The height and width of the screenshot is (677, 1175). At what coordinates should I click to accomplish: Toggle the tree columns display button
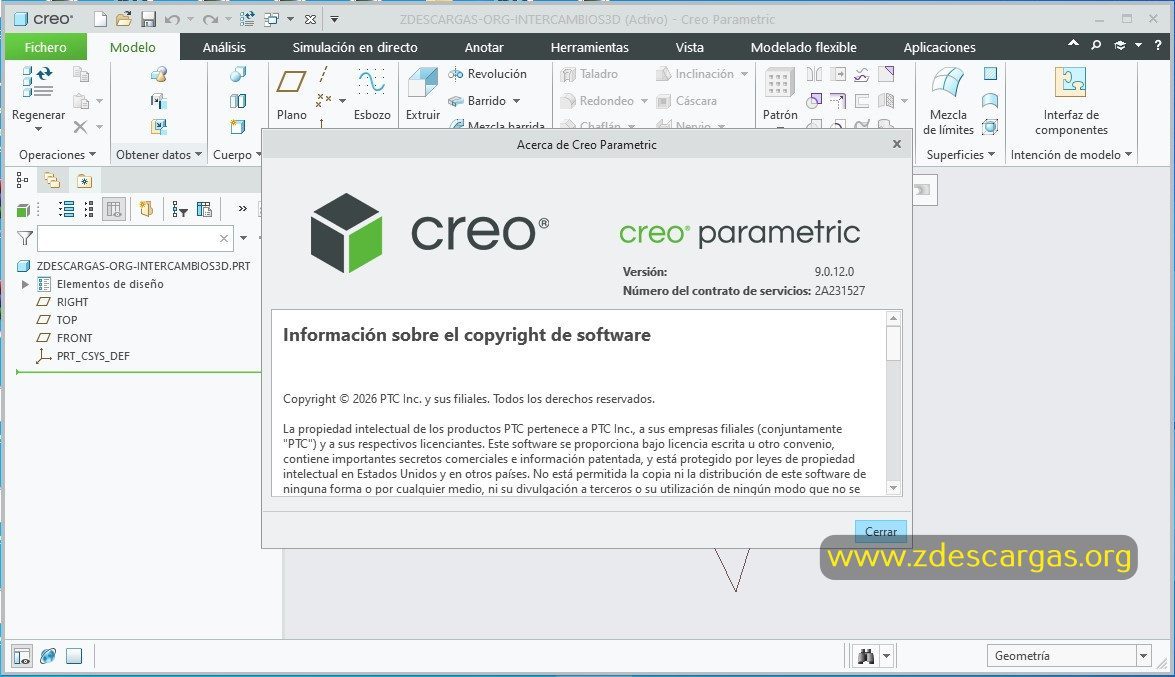point(114,209)
